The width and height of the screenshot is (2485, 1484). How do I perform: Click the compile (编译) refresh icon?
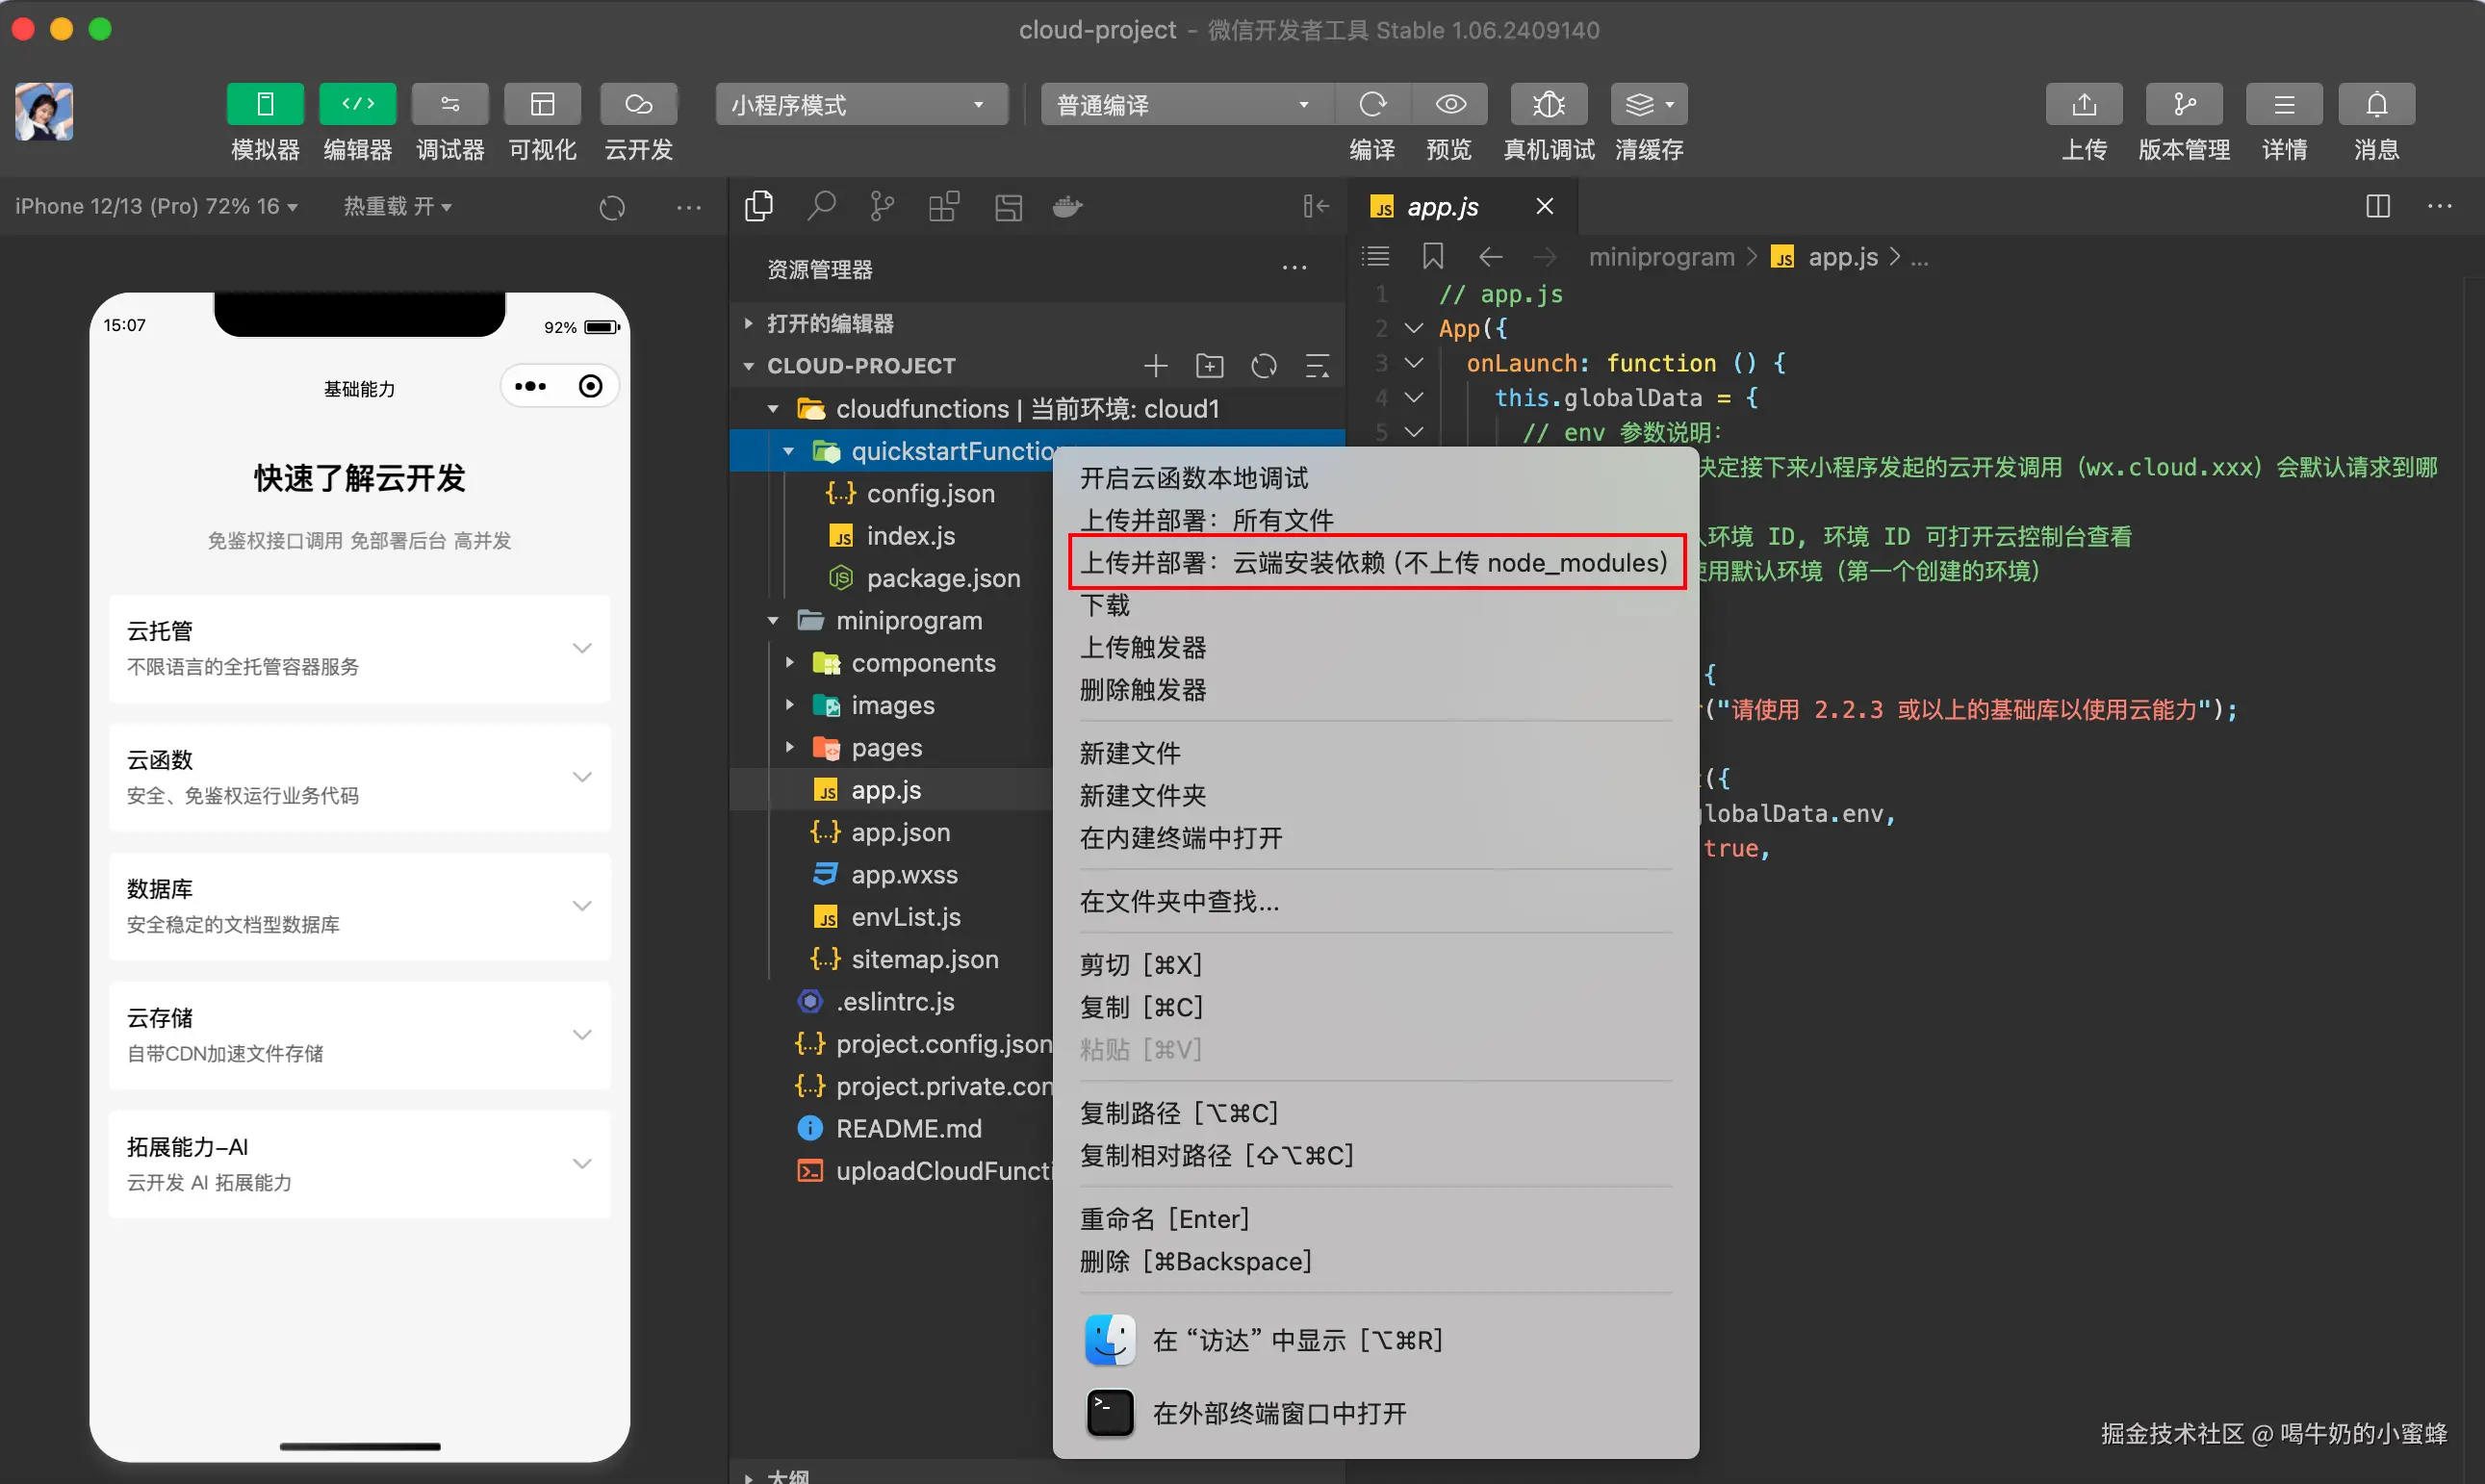[1372, 104]
